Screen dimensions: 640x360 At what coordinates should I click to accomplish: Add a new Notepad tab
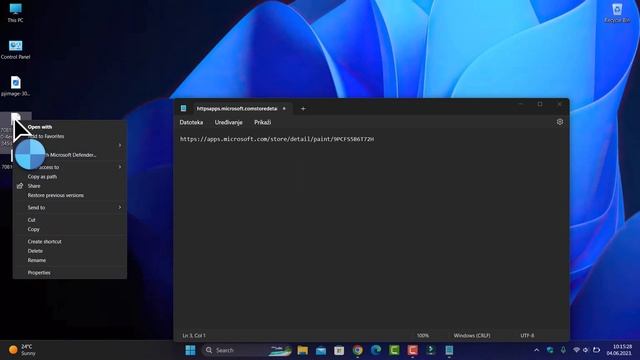[303, 109]
